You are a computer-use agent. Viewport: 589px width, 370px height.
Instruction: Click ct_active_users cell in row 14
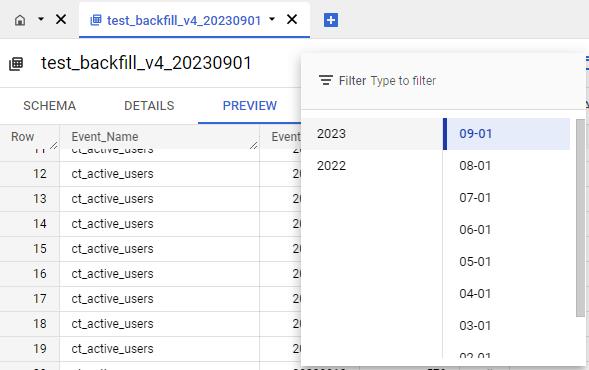pos(159,224)
